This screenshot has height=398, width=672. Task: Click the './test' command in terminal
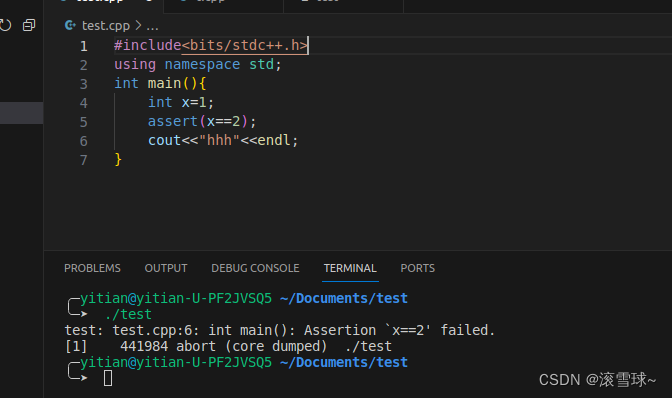[128, 314]
